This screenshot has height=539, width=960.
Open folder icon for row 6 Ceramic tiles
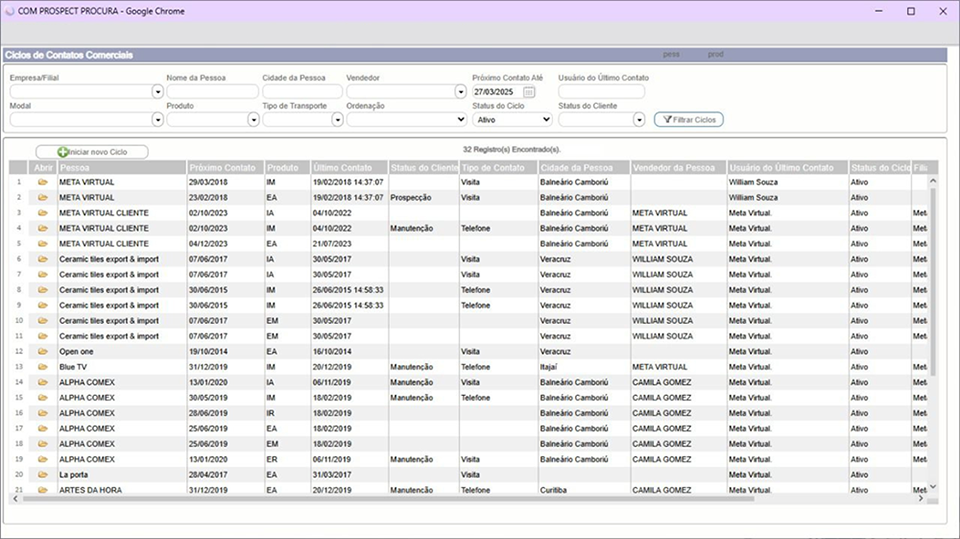pyautogui.click(x=43, y=260)
